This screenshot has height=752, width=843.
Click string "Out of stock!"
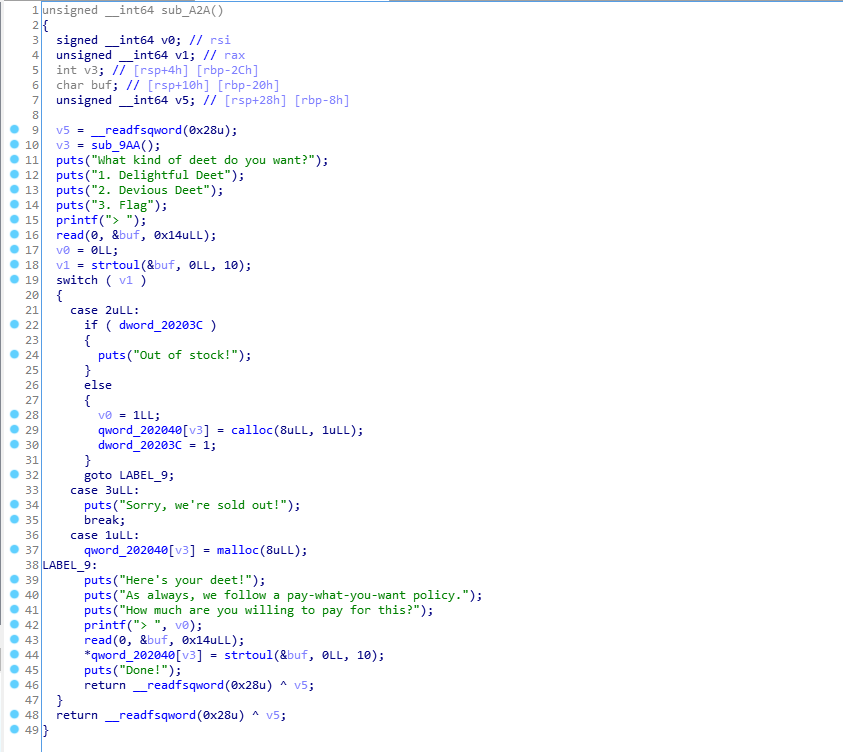click(x=185, y=355)
